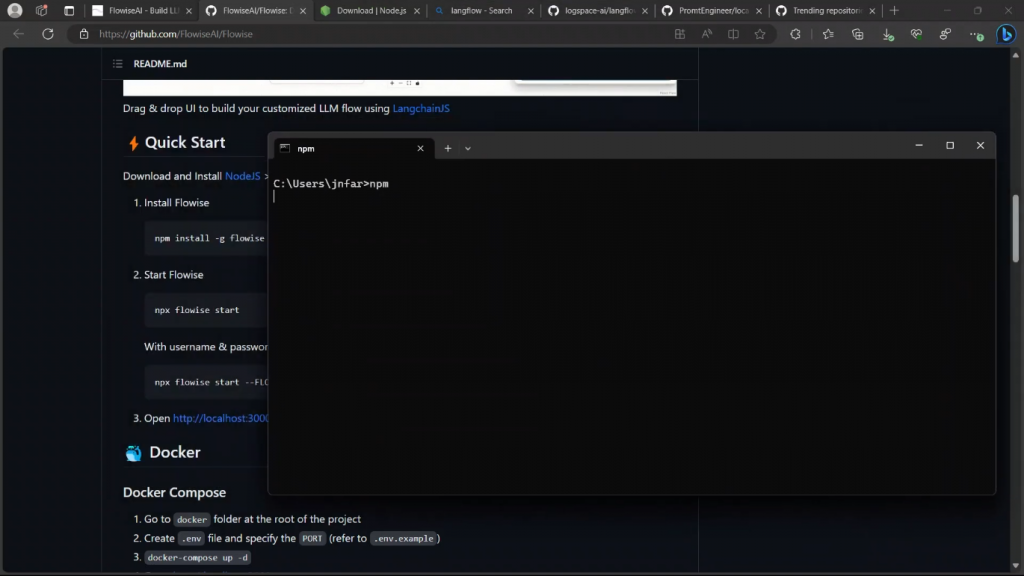Add this page to favorites star

pyautogui.click(x=760, y=34)
